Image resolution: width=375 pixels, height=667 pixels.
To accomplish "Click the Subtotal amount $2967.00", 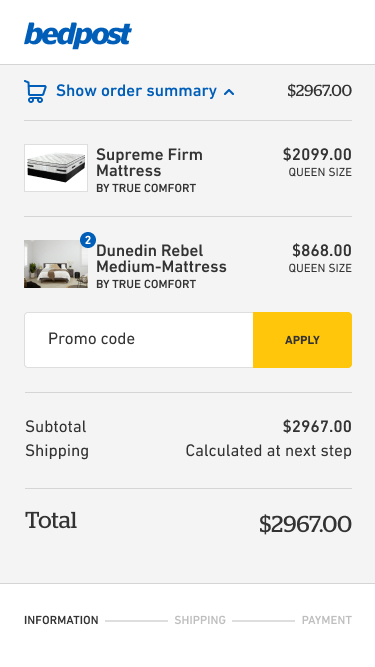I will point(317,427).
